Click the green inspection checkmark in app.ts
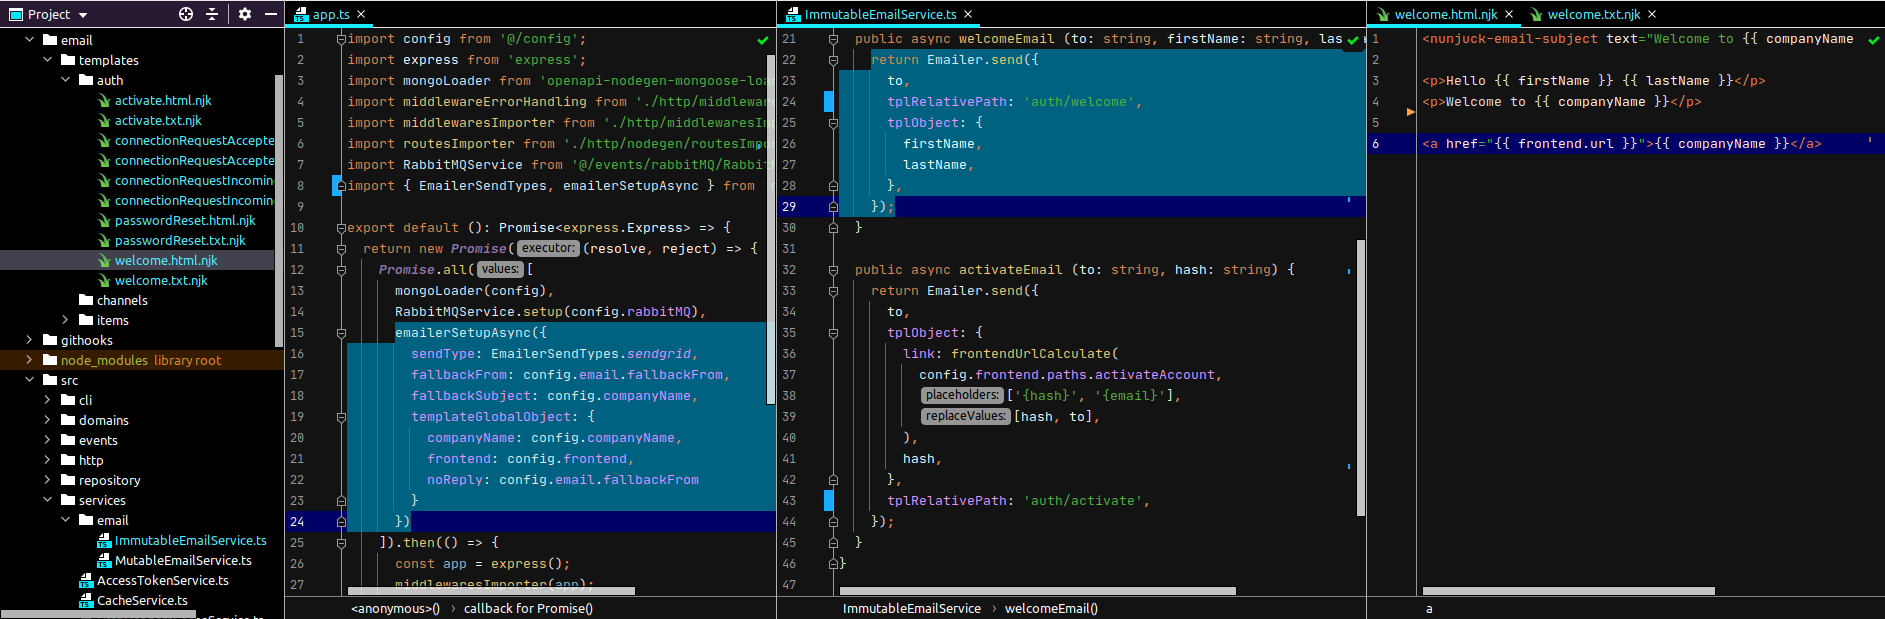This screenshot has width=1885, height=619. pos(763,40)
